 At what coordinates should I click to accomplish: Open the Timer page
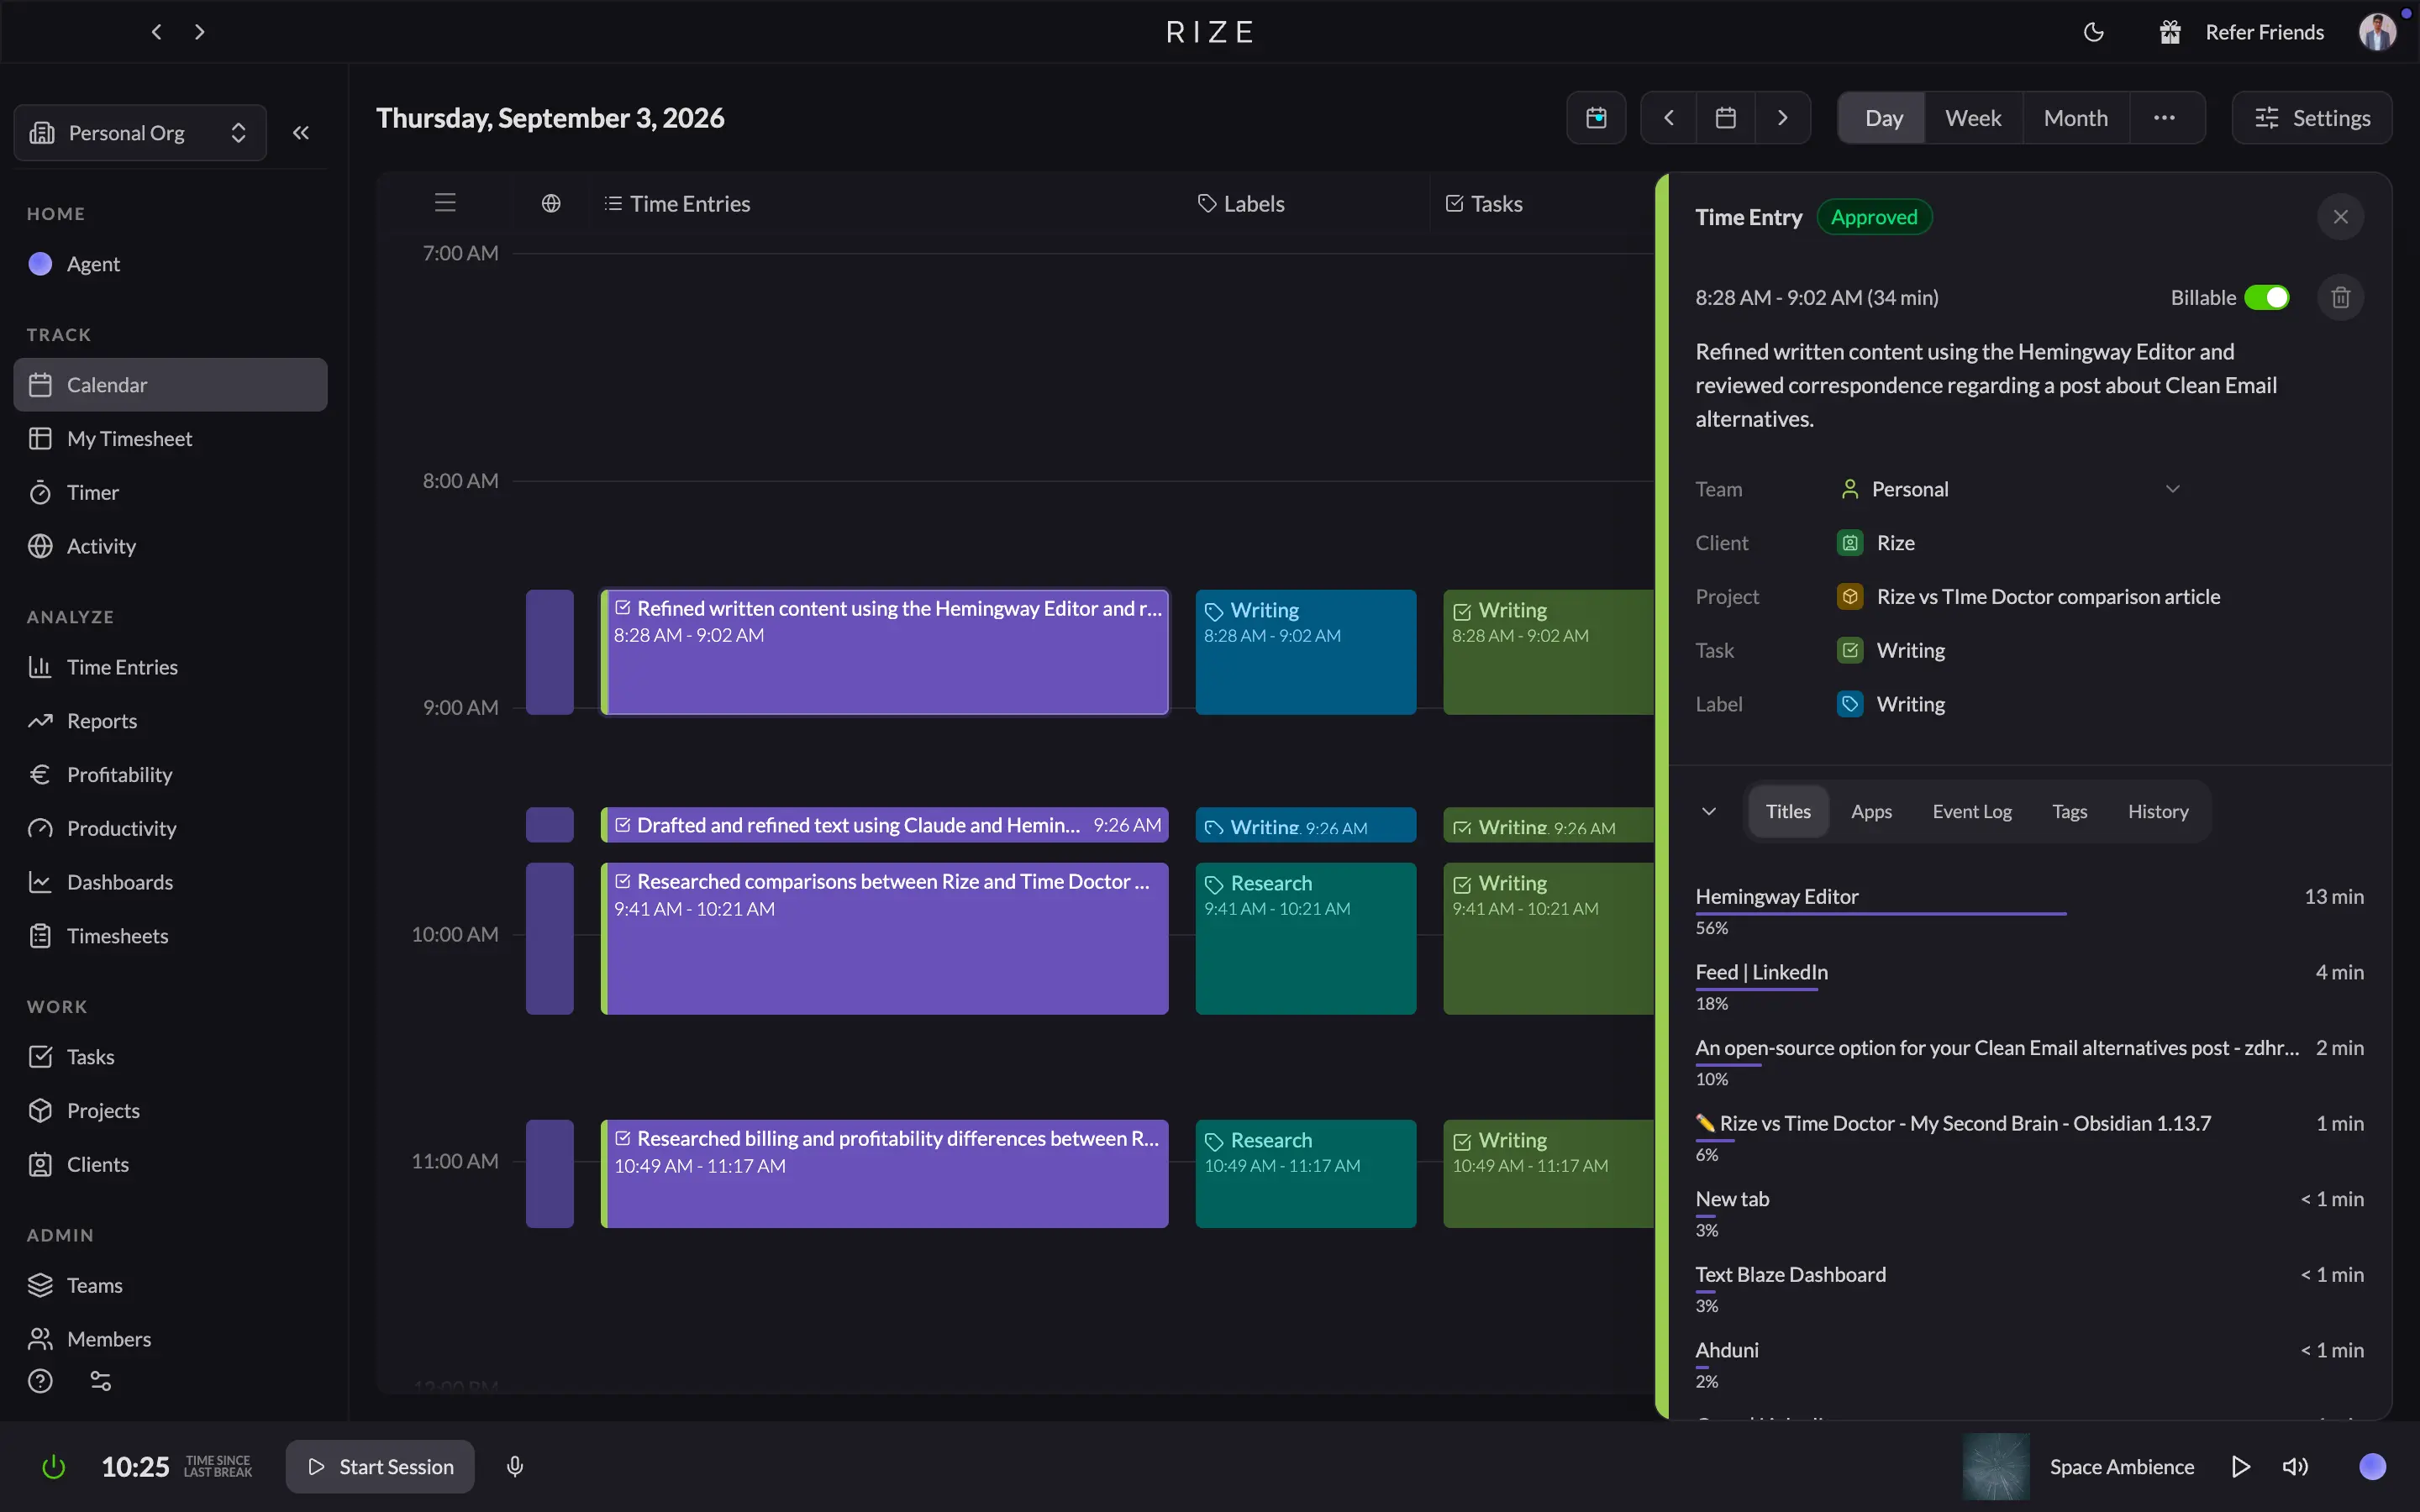[170, 492]
